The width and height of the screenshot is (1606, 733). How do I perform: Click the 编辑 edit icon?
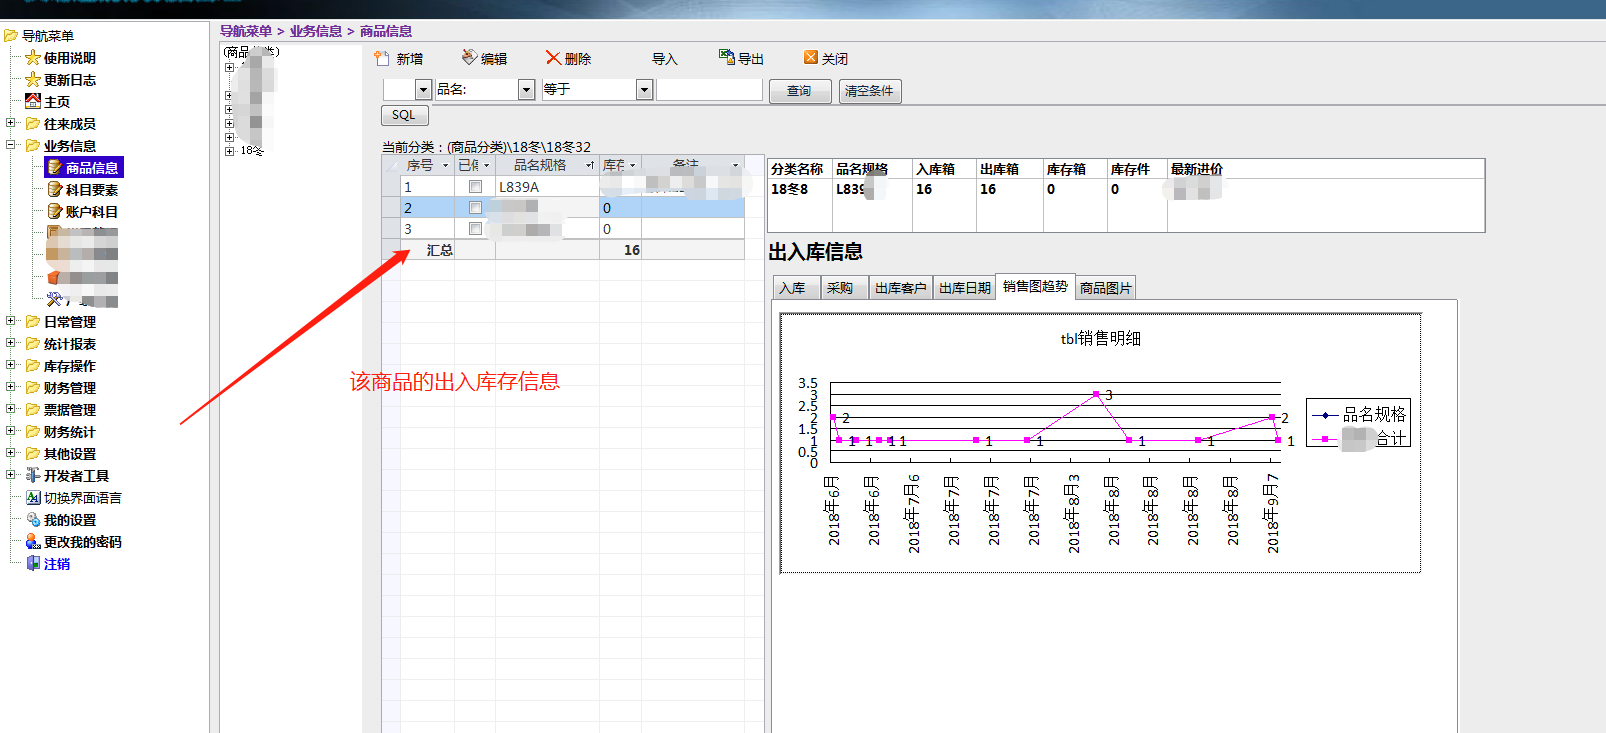pos(469,57)
